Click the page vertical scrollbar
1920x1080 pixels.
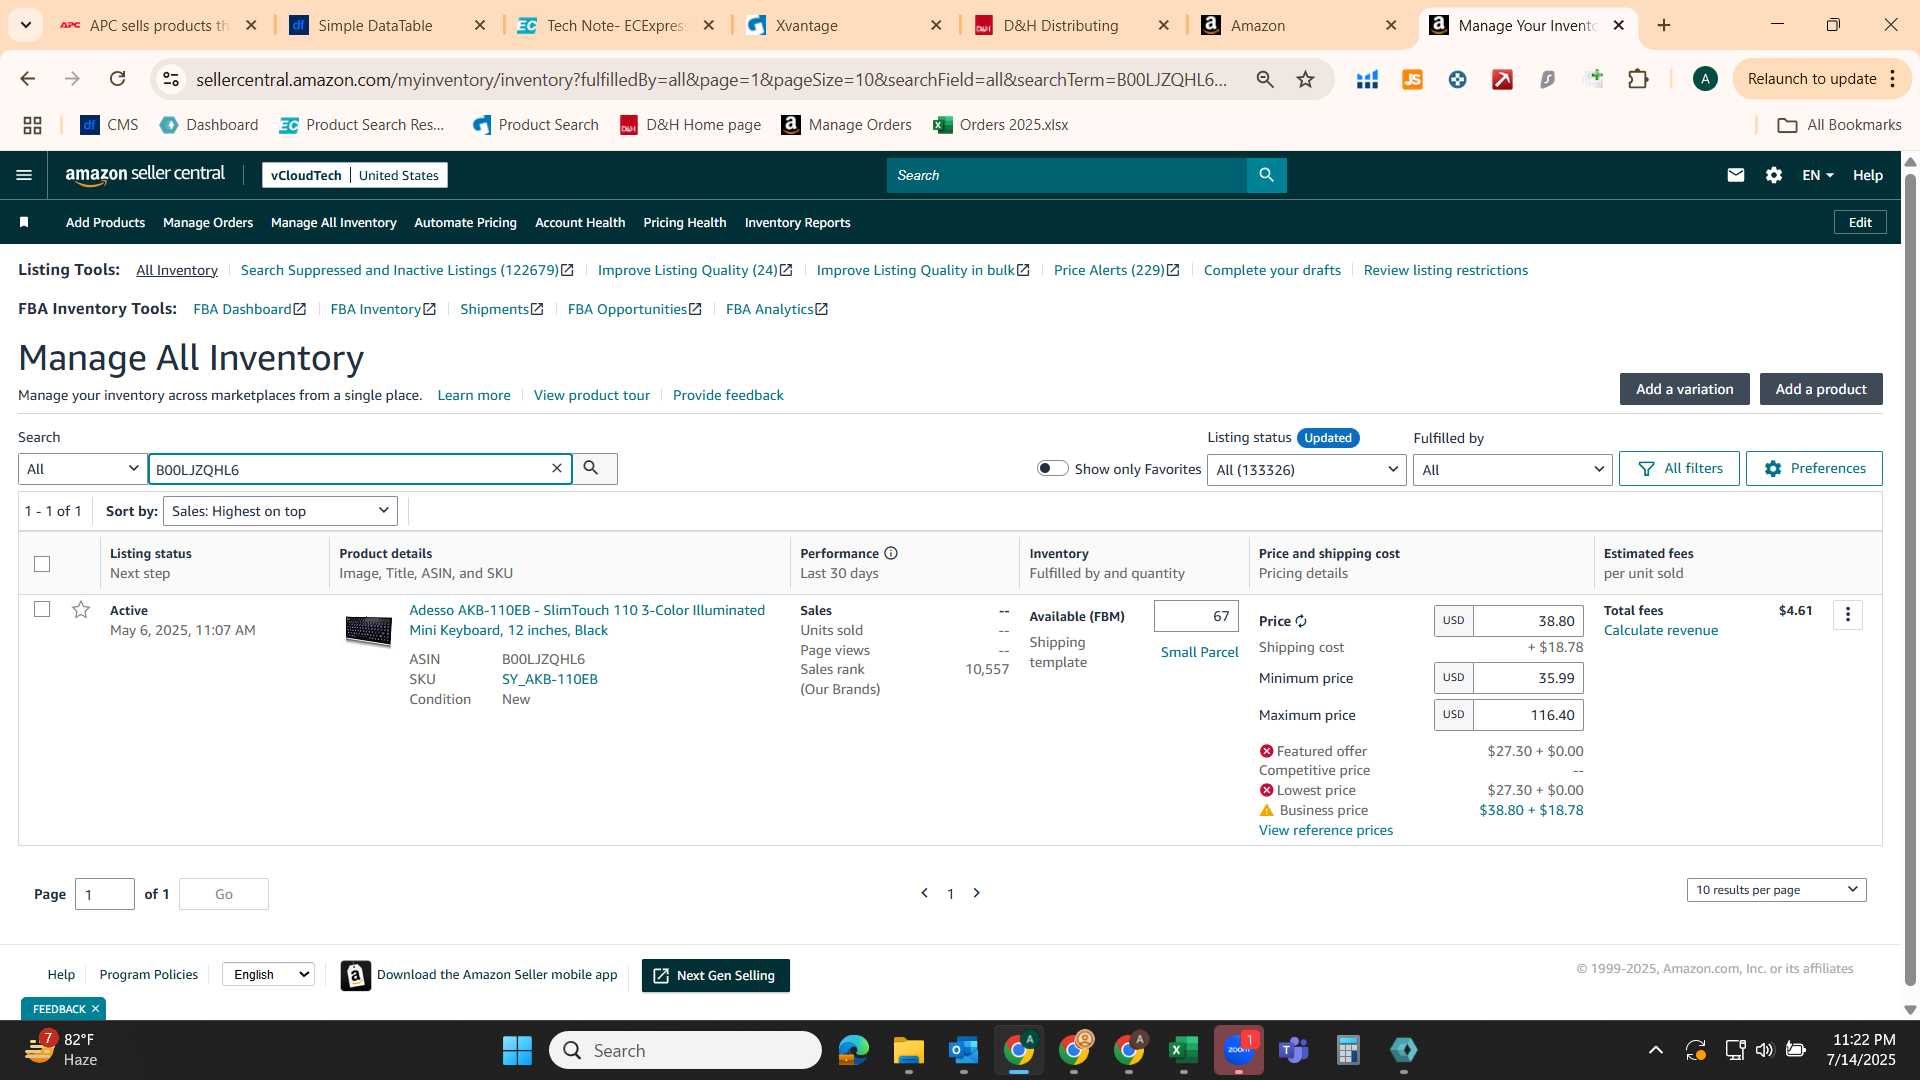(x=1910, y=580)
